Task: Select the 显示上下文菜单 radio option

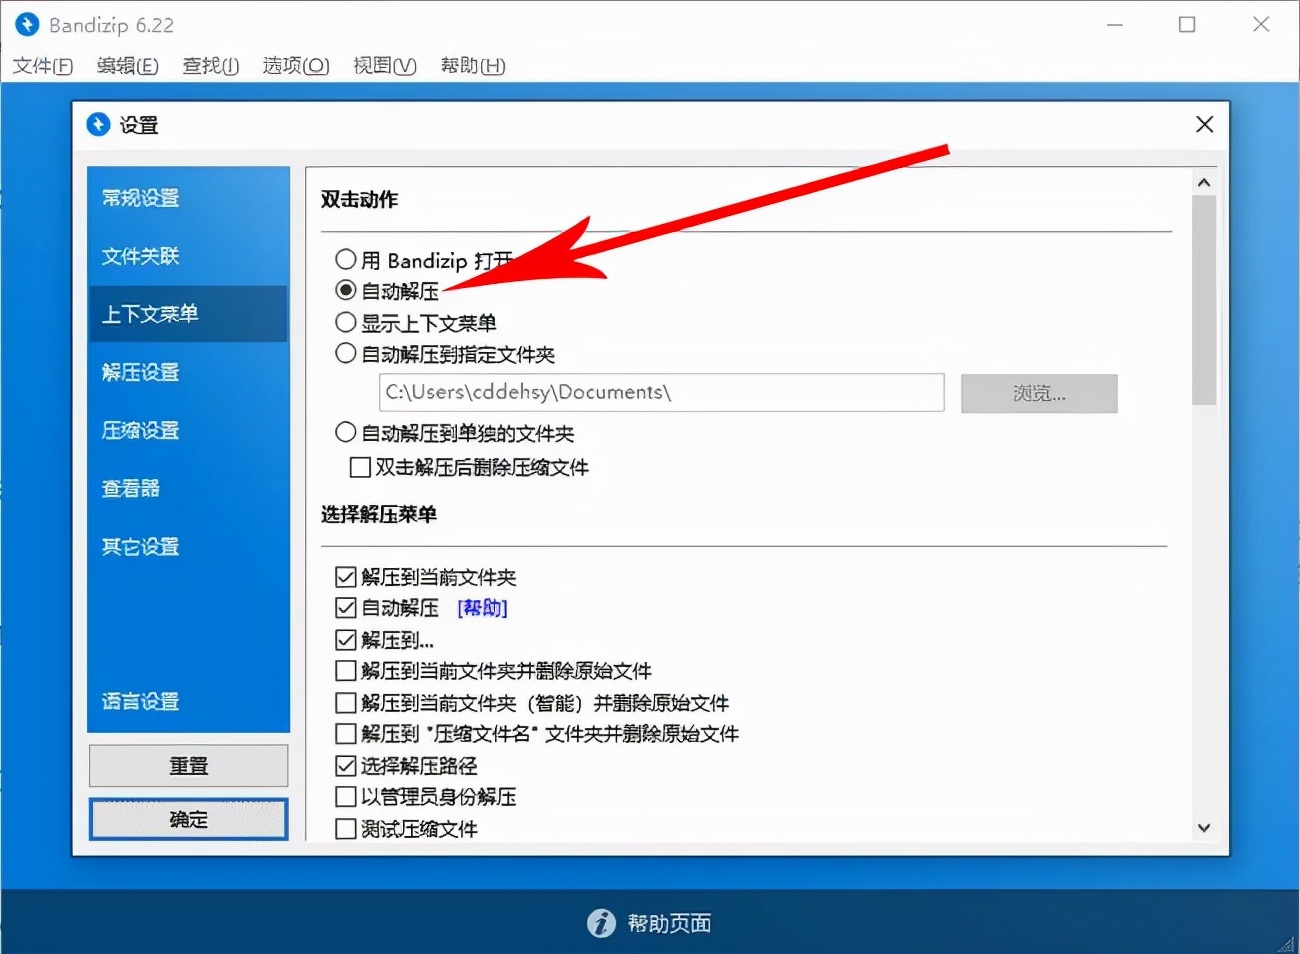Action: pos(345,322)
